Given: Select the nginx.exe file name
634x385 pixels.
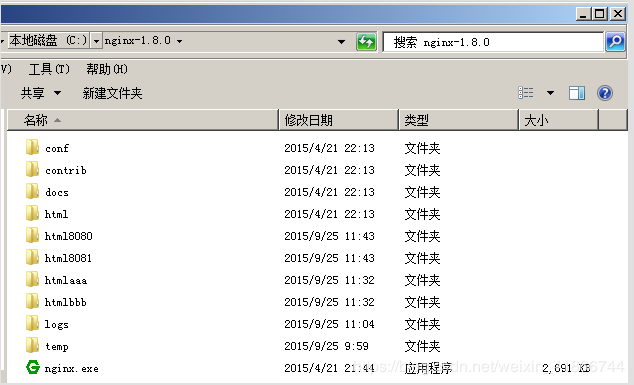Looking at the screenshot, I should [72, 368].
